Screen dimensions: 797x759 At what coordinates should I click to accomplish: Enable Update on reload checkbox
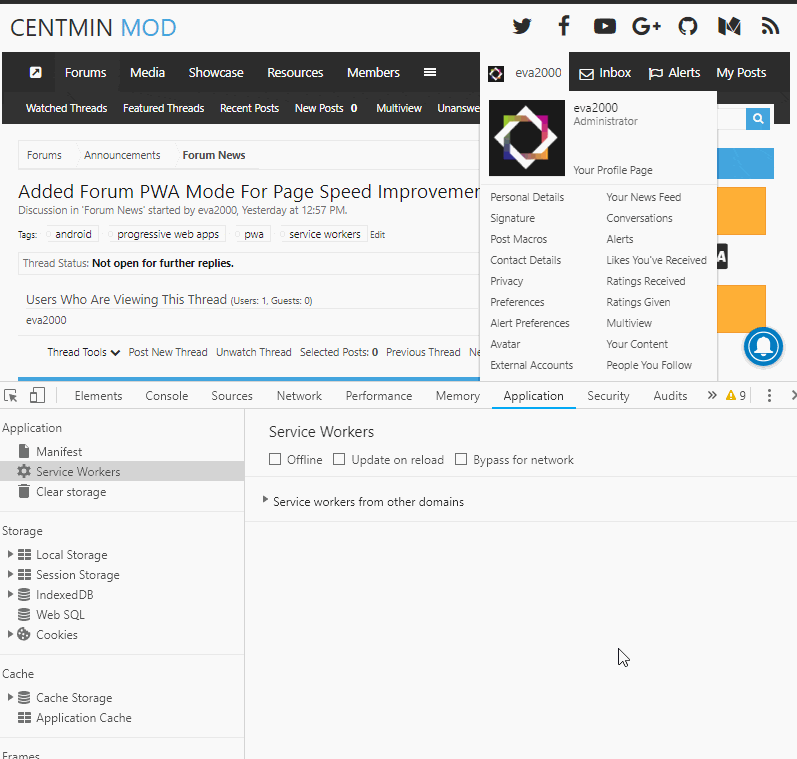(339, 460)
